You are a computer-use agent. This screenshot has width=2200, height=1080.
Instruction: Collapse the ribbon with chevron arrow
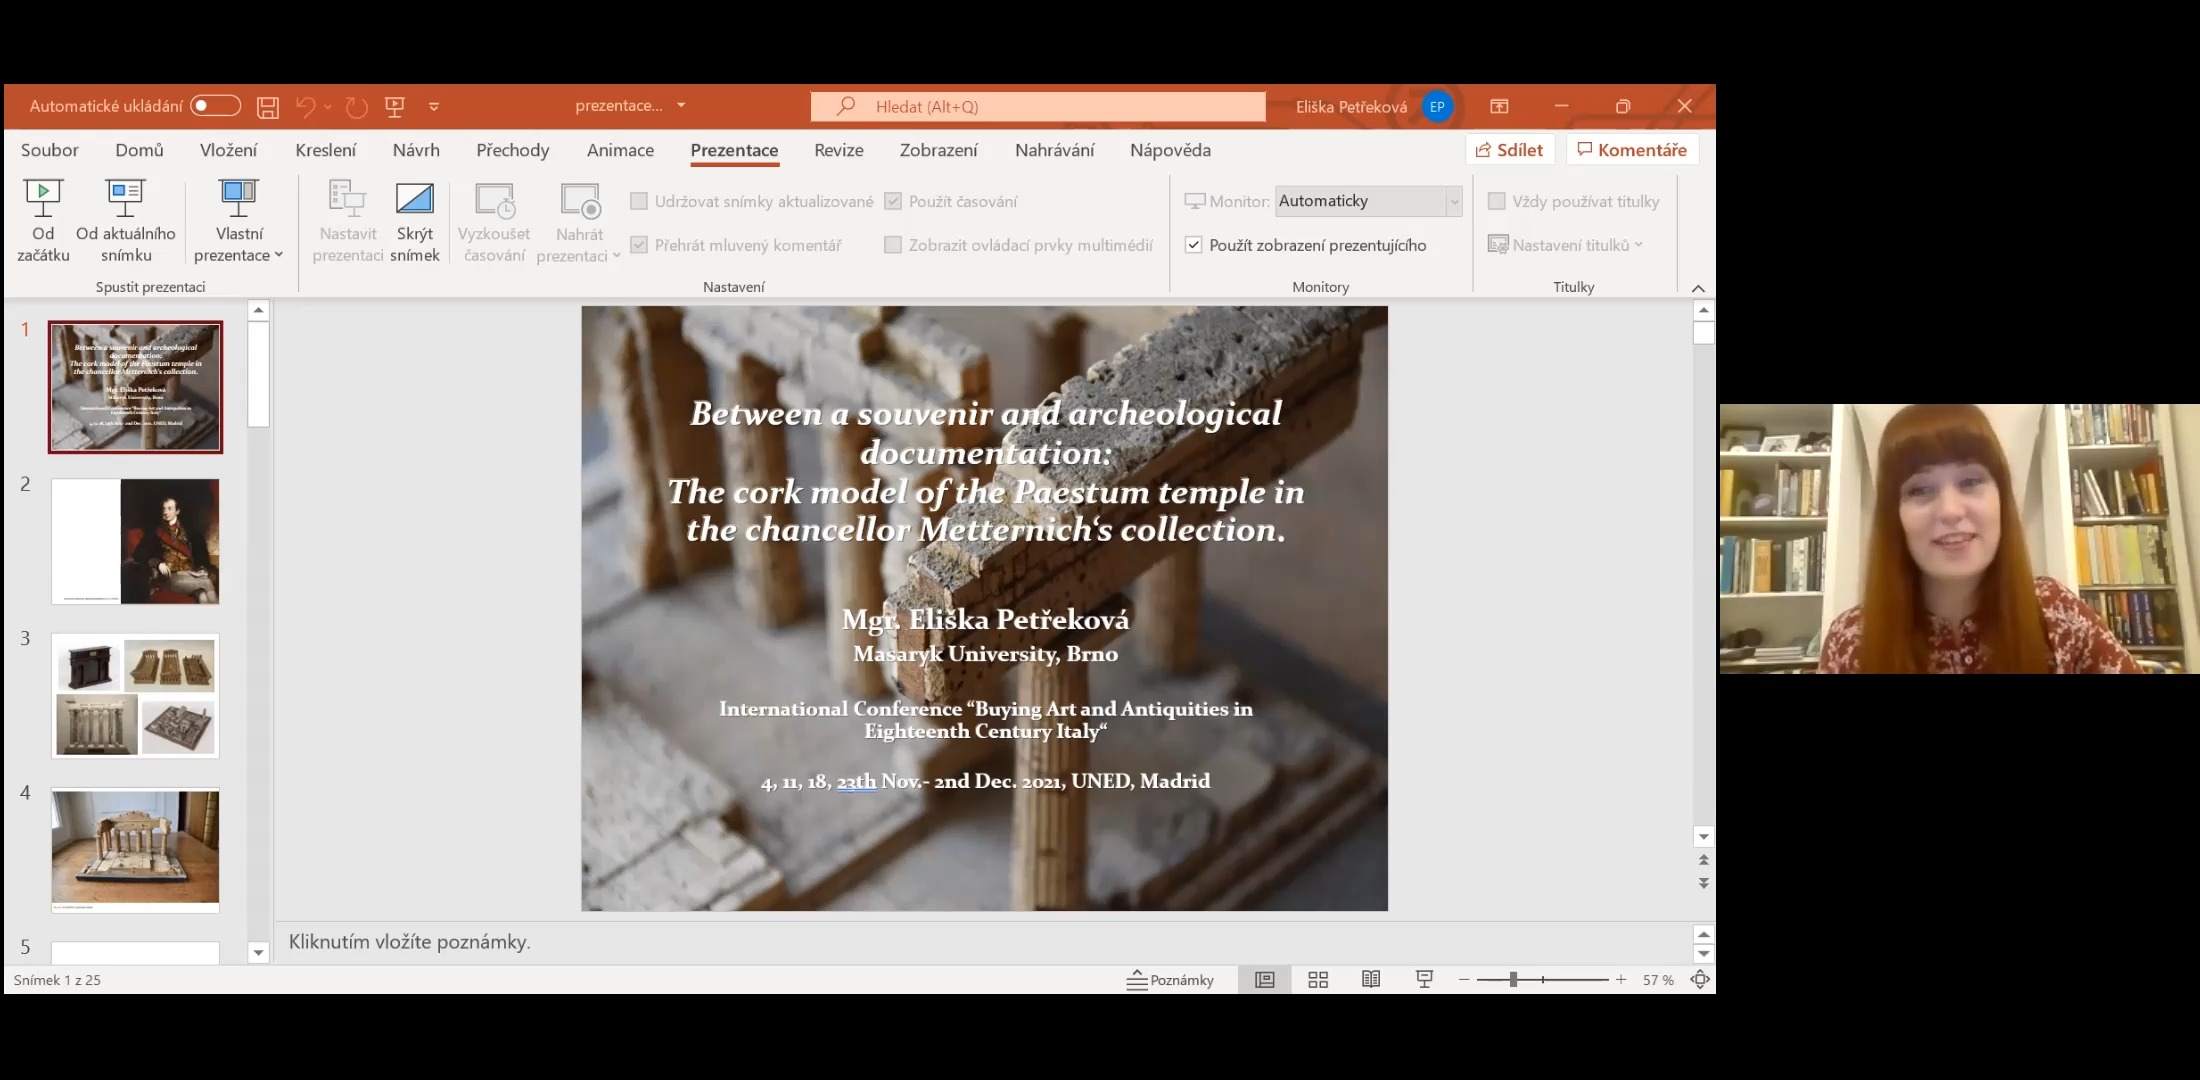(x=1698, y=288)
